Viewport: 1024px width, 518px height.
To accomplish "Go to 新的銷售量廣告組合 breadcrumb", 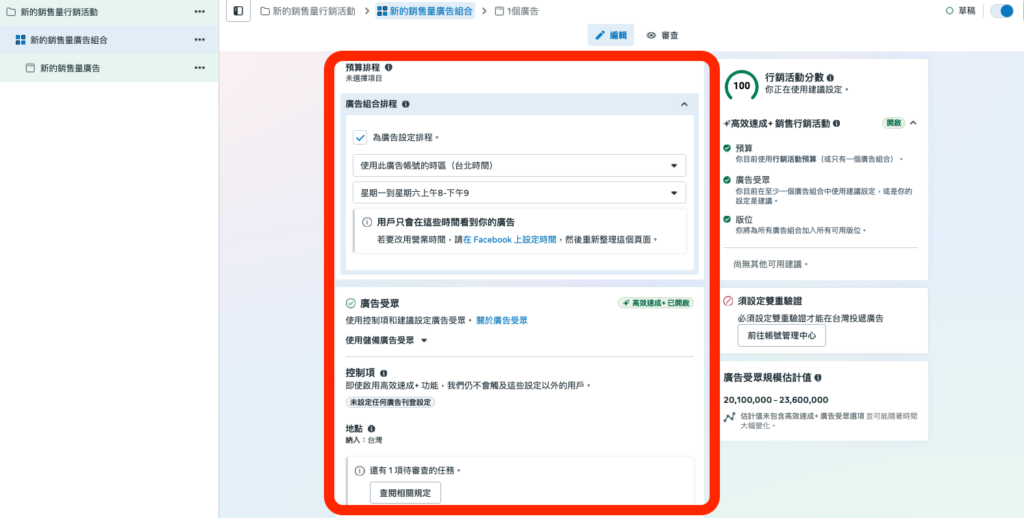I will coord(425,11).
